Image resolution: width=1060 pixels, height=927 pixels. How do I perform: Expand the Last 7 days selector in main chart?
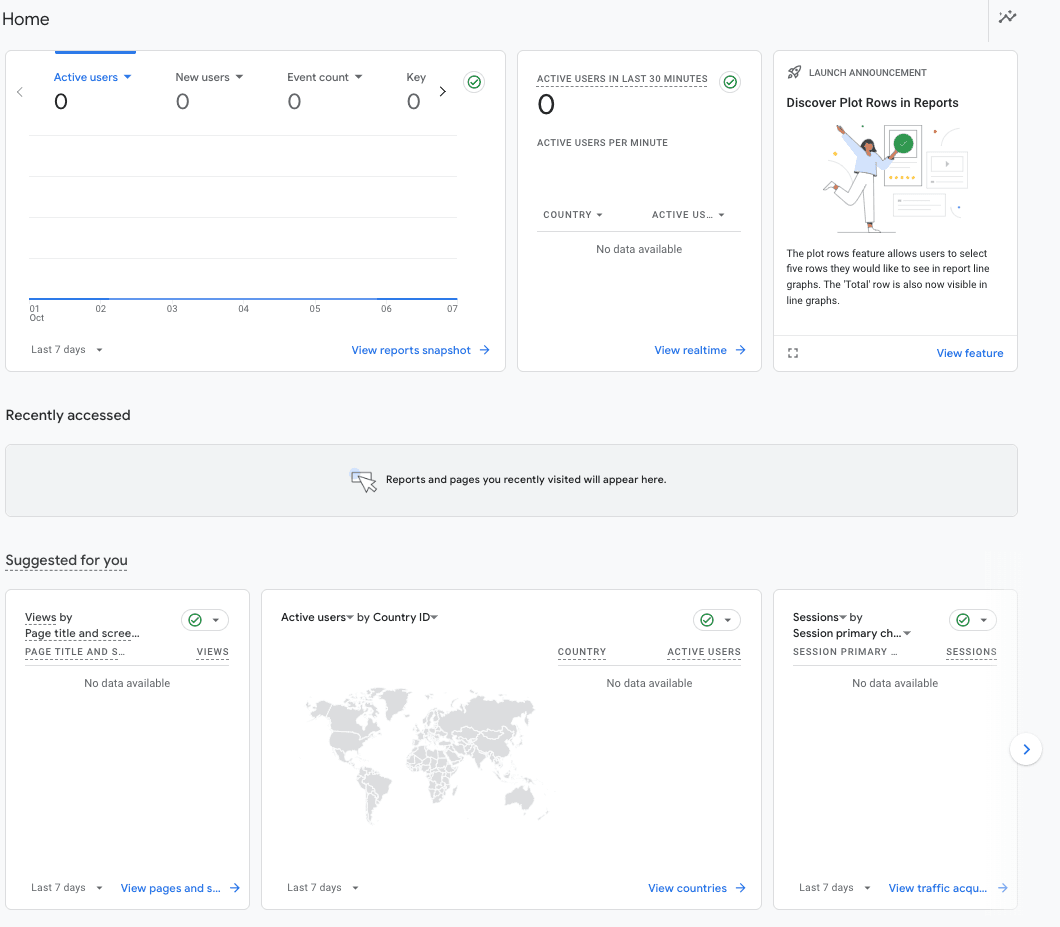(67, 350)
